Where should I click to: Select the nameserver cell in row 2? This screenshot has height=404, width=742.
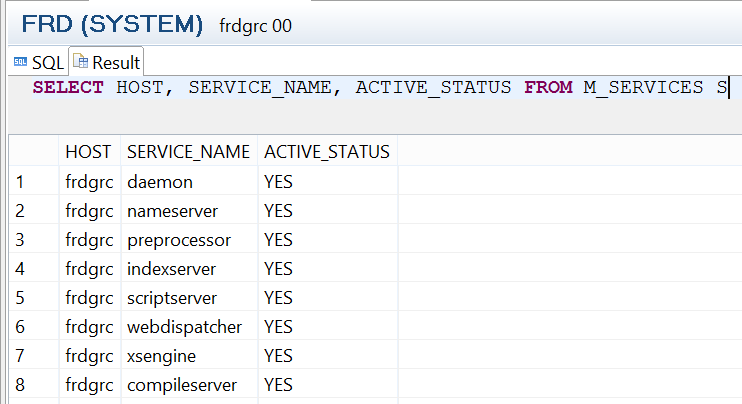[x=189, y=211]
